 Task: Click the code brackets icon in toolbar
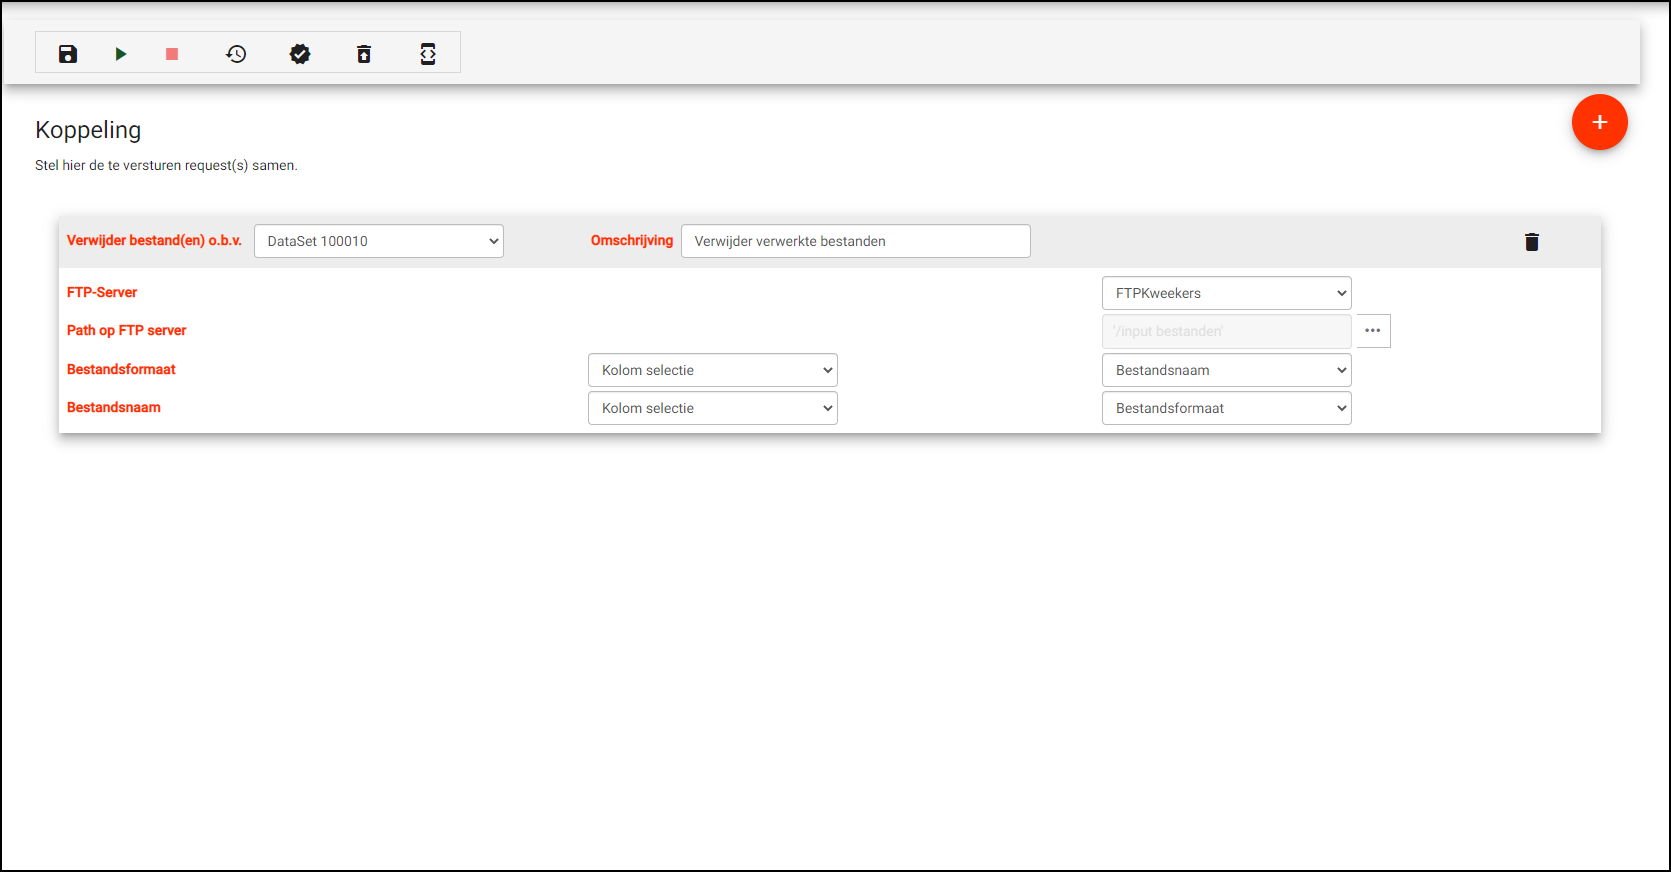coord(428,54)
